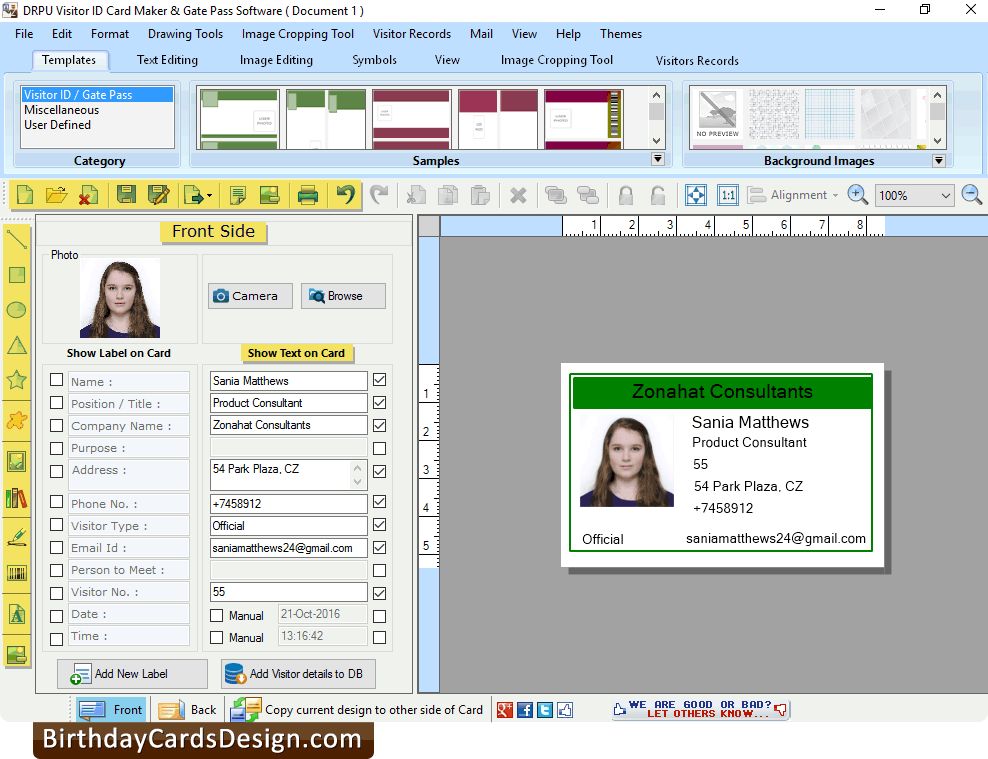Uncheck show text for Company Name
The image size is (988, 759).
tap(379, 426)
